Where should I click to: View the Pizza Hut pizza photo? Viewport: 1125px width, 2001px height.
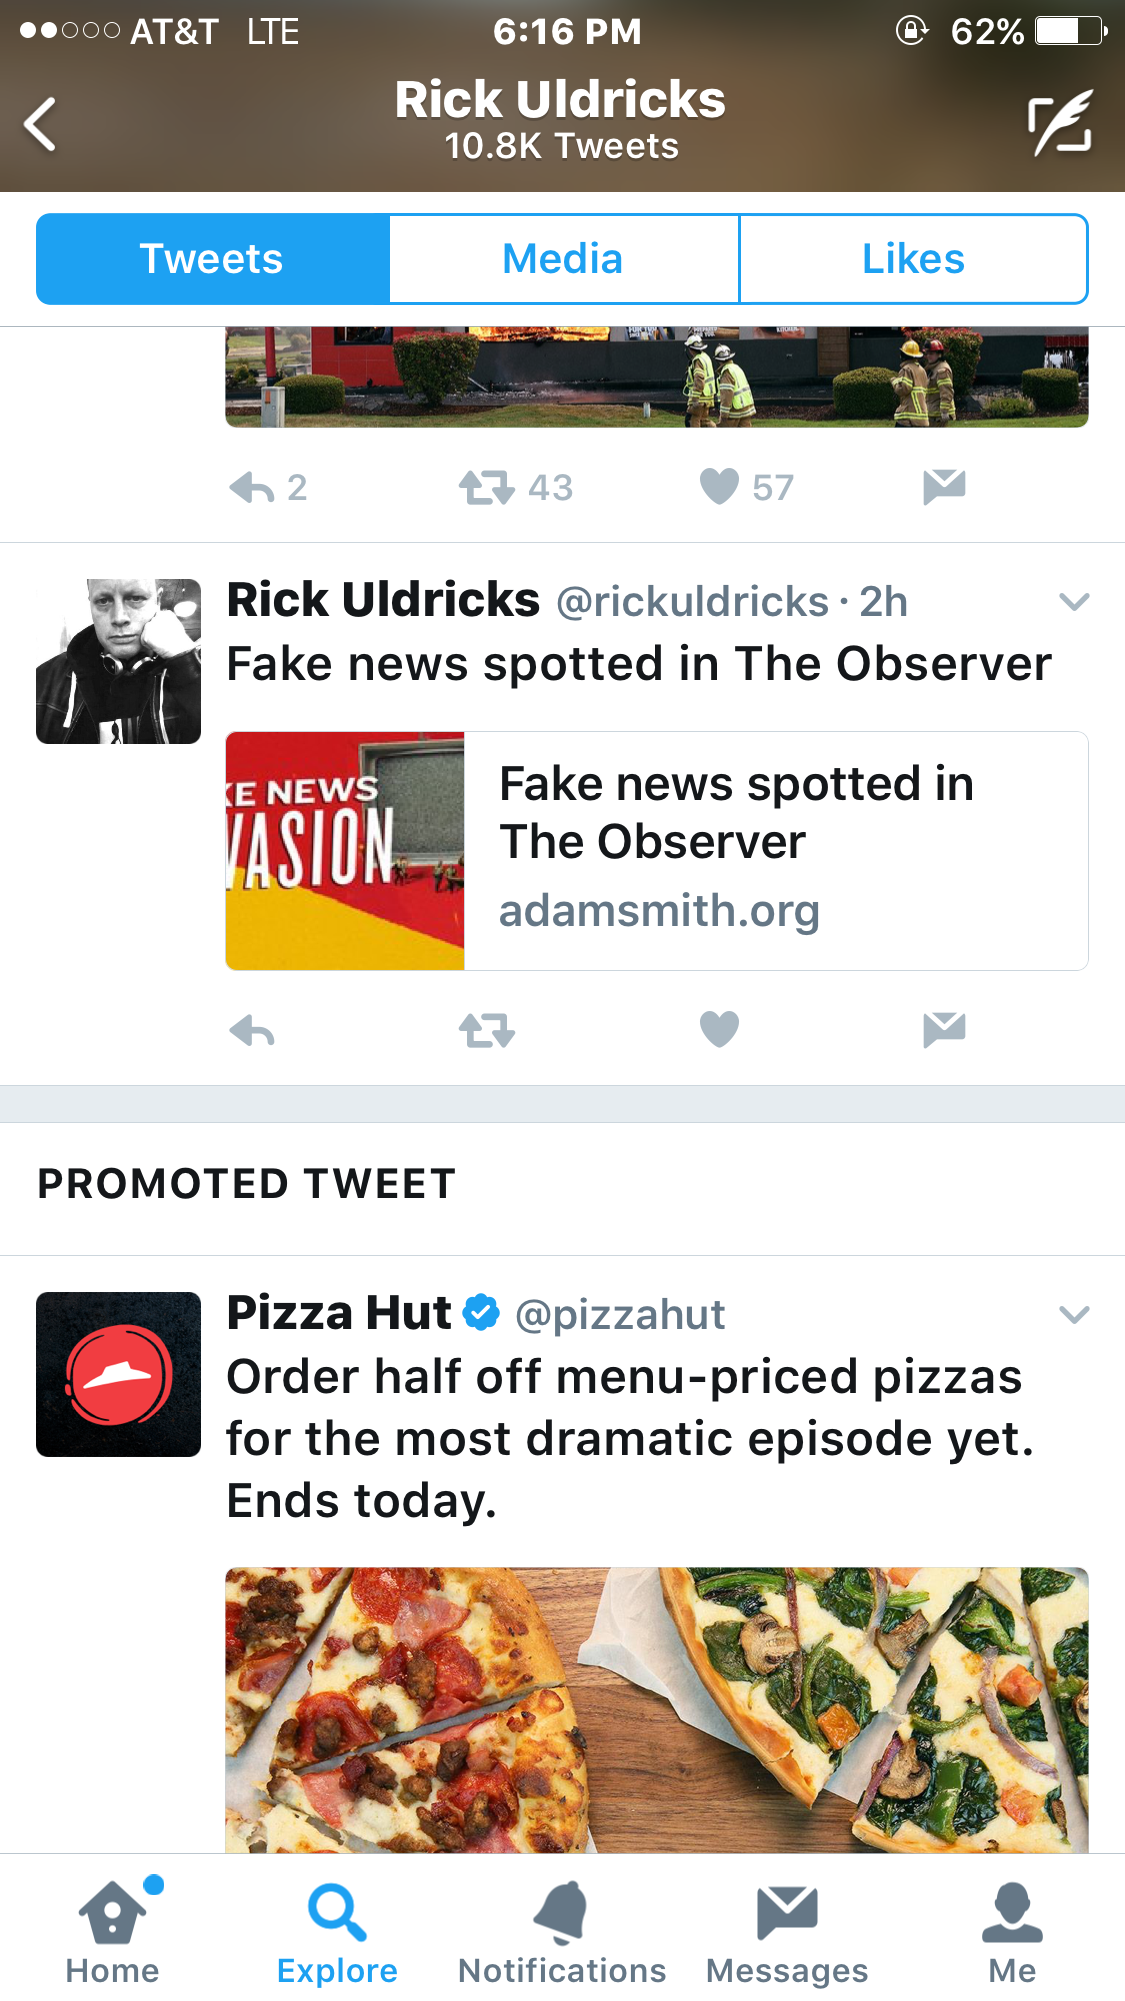coord(656,1710)
